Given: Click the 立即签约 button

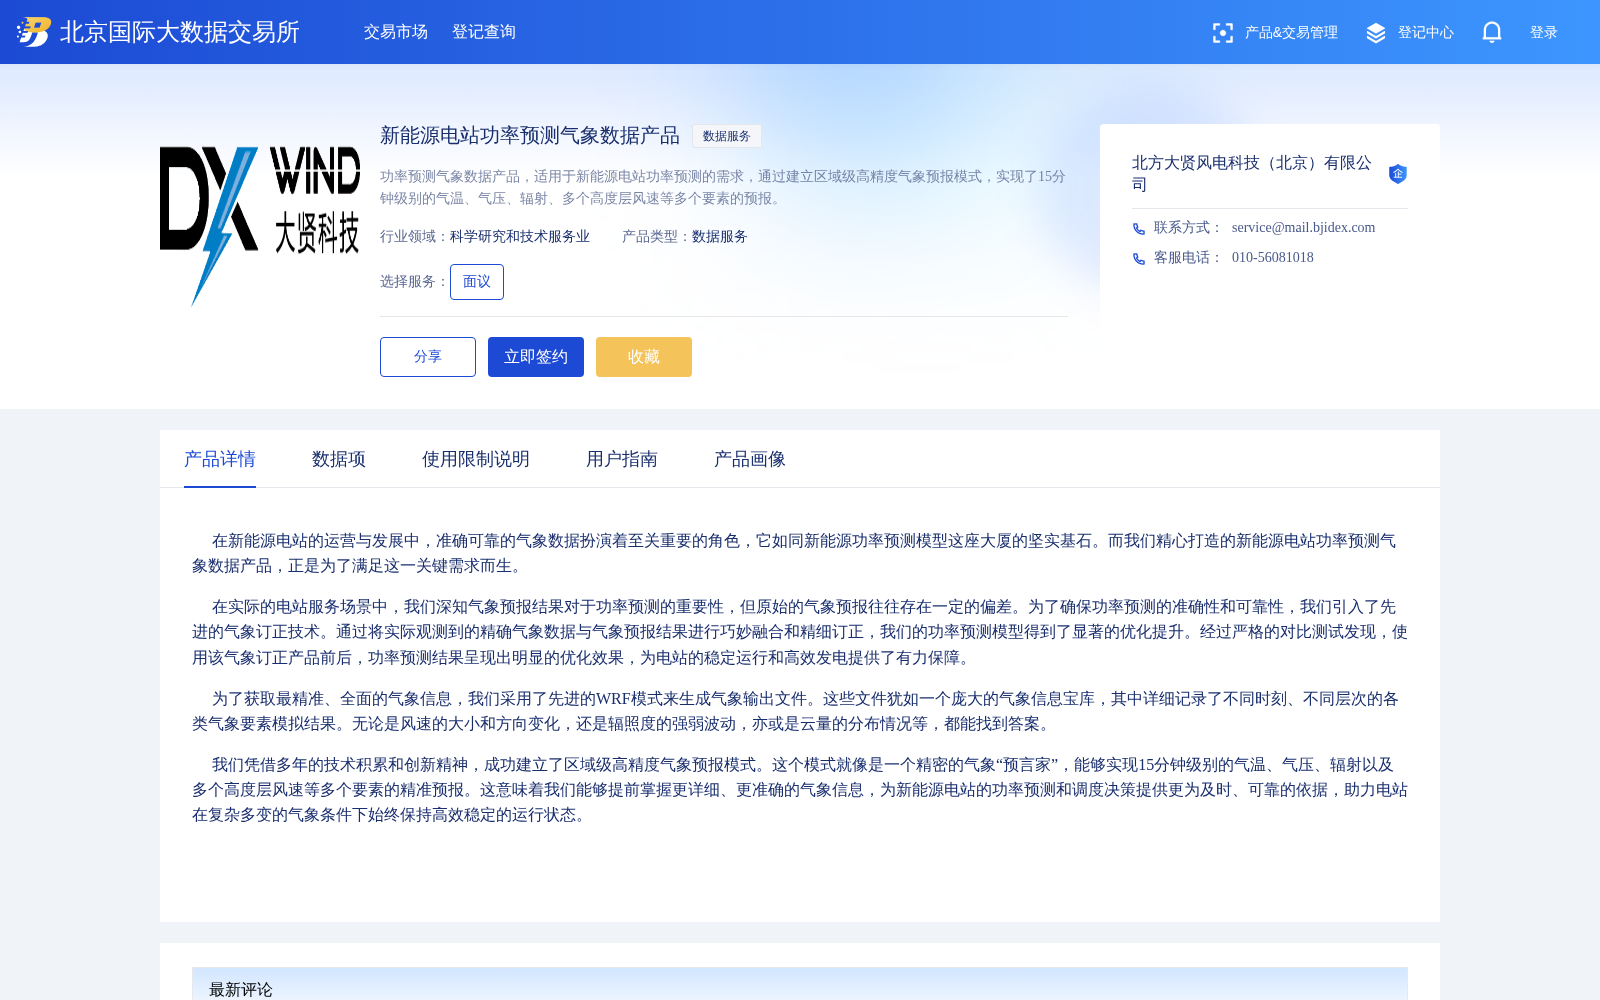Looking at the screenshot, I should coord(536,357).
